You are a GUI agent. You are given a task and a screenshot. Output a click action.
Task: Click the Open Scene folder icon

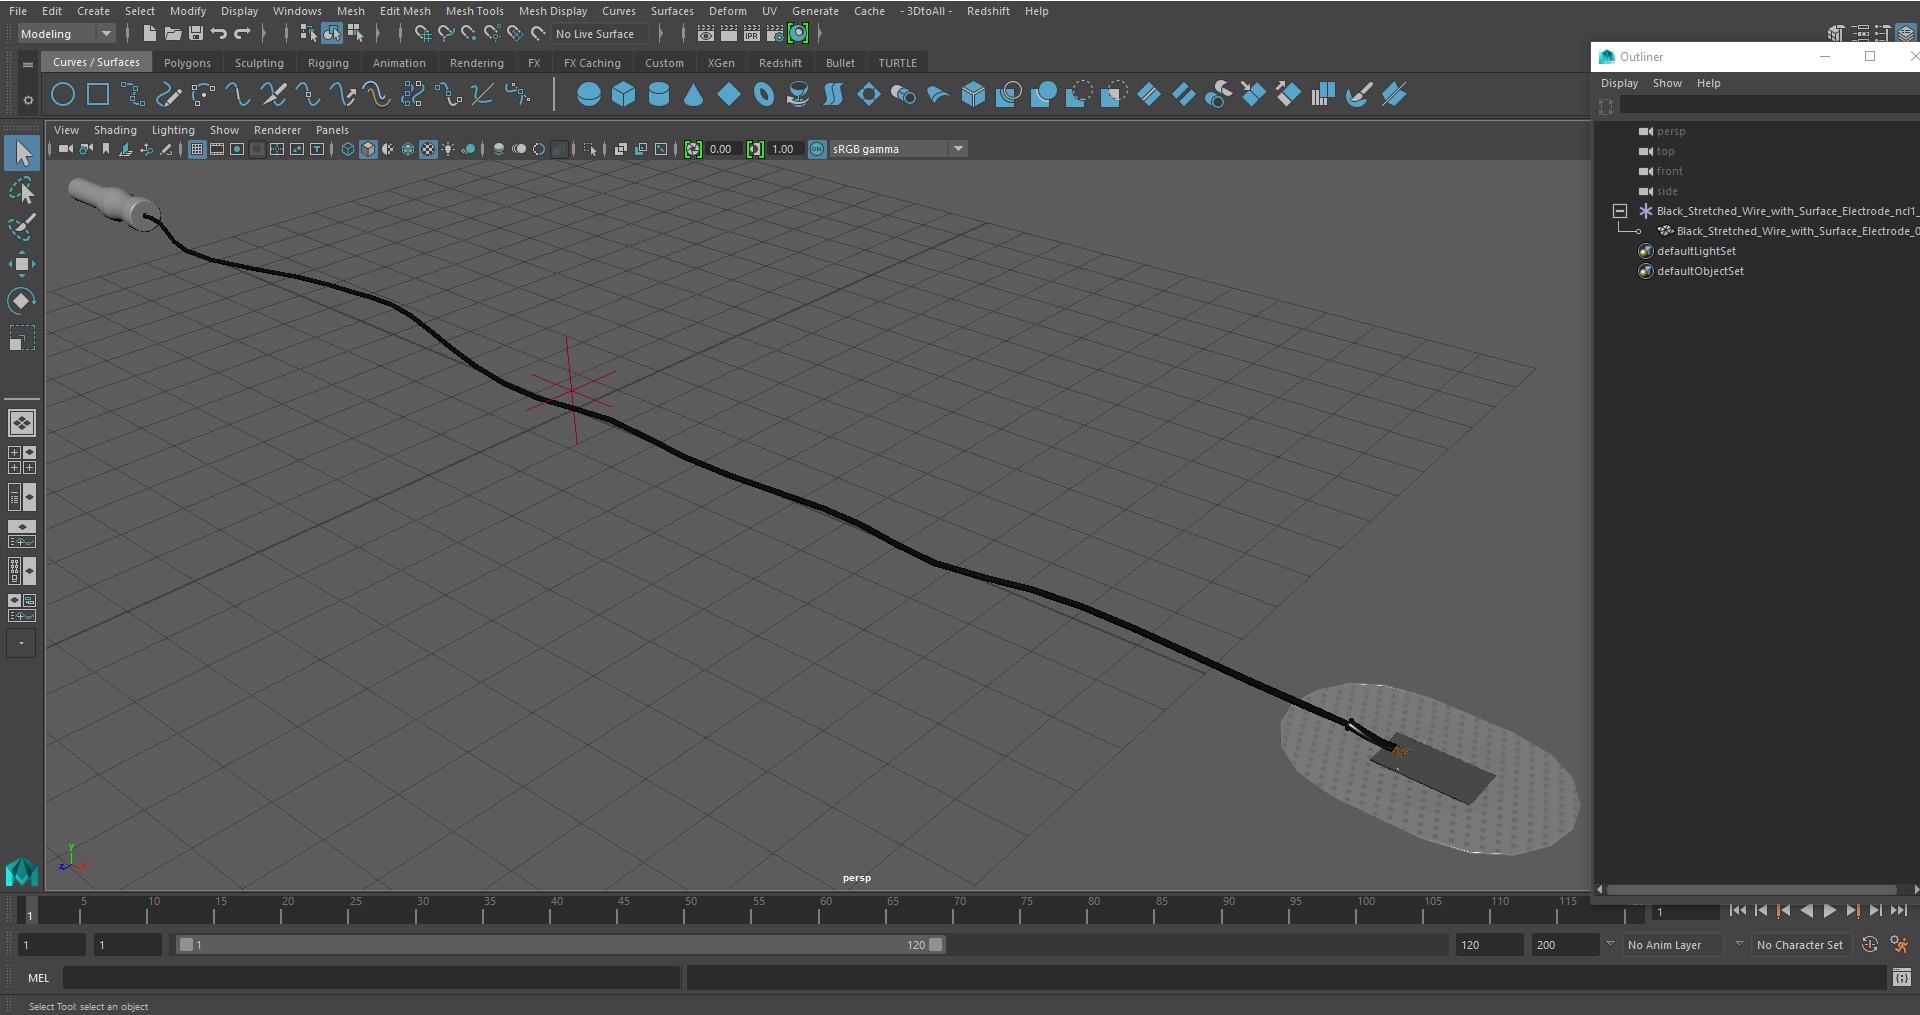tap(173, 34)
